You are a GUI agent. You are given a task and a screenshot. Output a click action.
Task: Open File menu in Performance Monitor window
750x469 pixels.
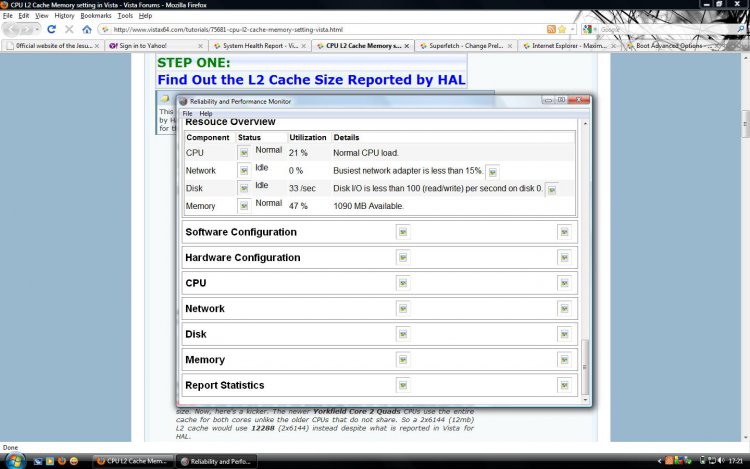tap(188, 114)
